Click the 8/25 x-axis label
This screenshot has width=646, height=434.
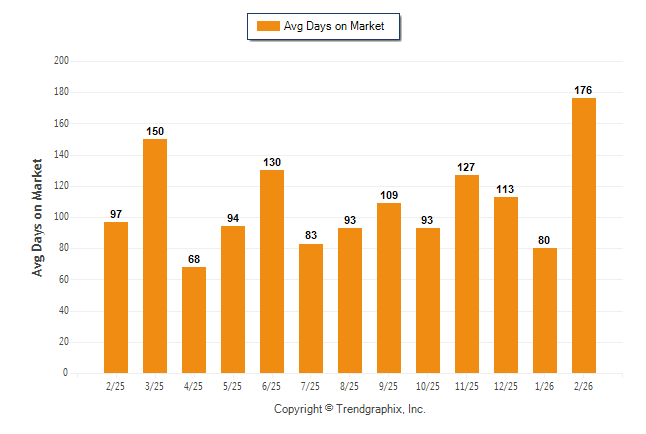tap(350, 385)
